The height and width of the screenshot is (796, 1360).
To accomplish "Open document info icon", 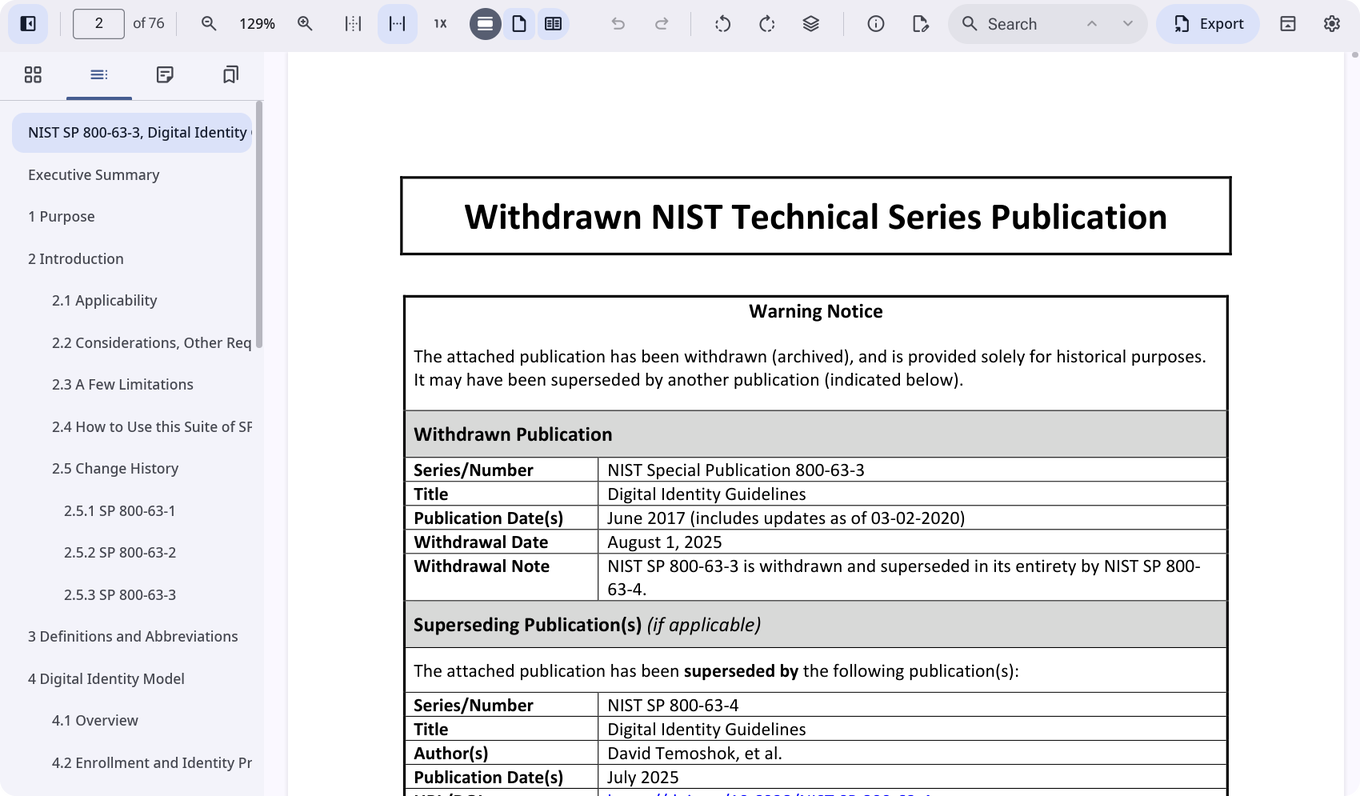I will pyautogui.click(x=876, y=24).
